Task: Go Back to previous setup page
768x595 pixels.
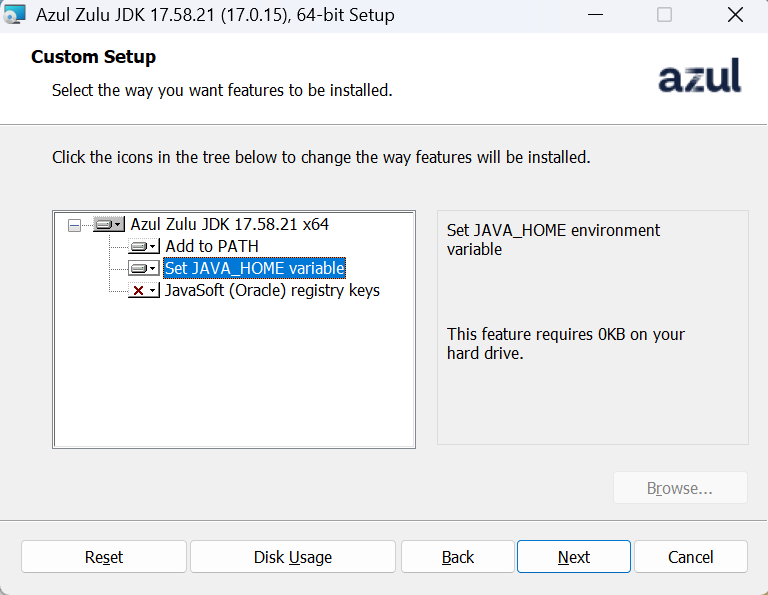Action: 458,557
